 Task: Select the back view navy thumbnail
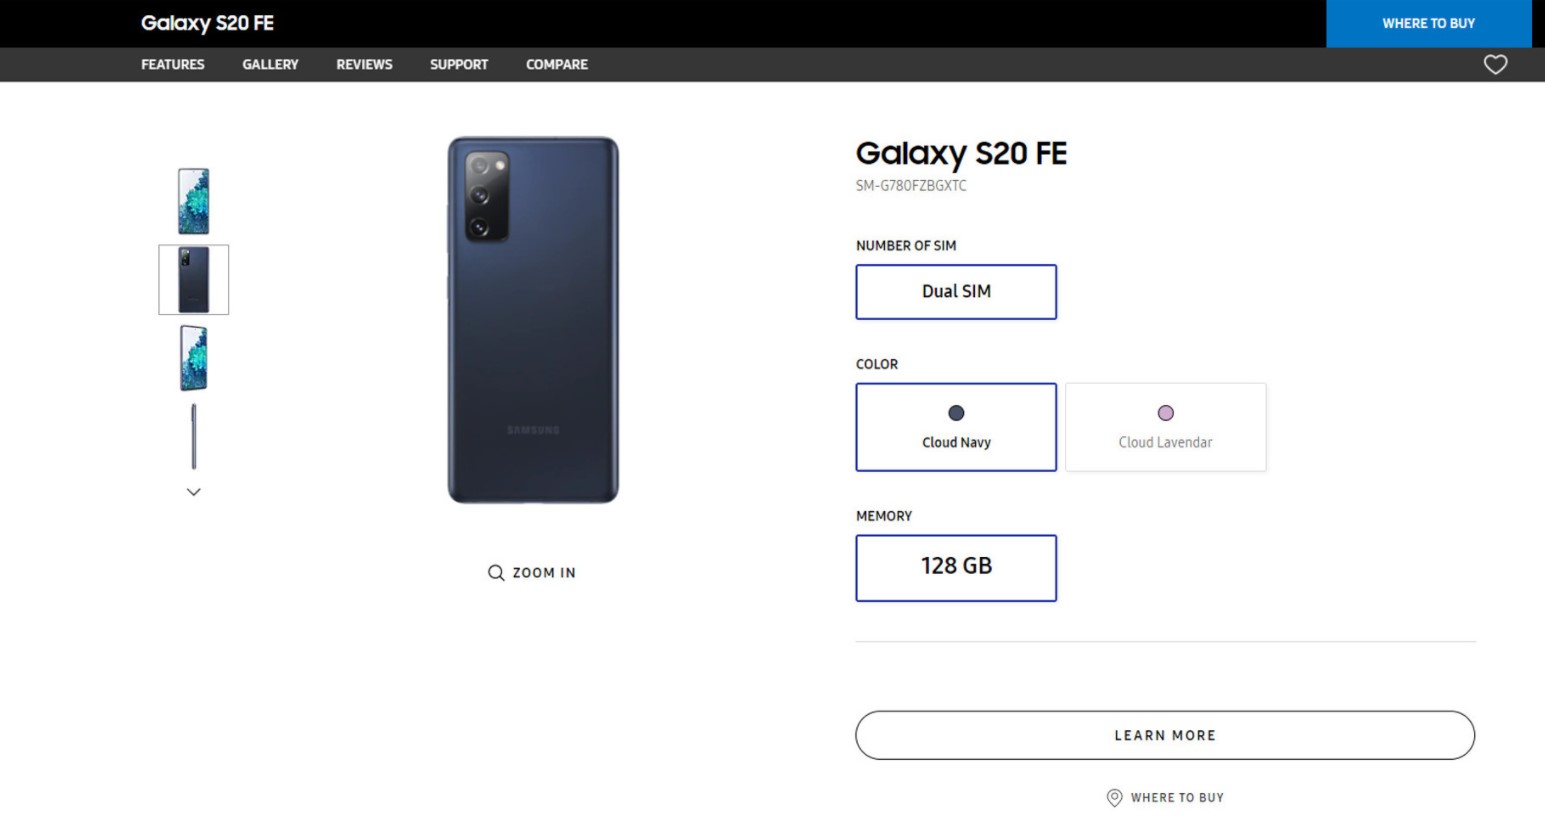tap(194, 280)
